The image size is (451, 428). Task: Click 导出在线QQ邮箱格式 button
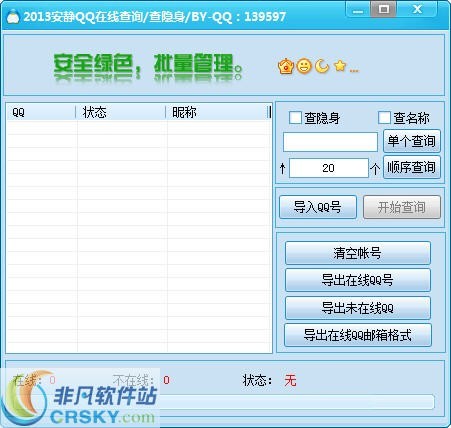click(x=358, y=335)
